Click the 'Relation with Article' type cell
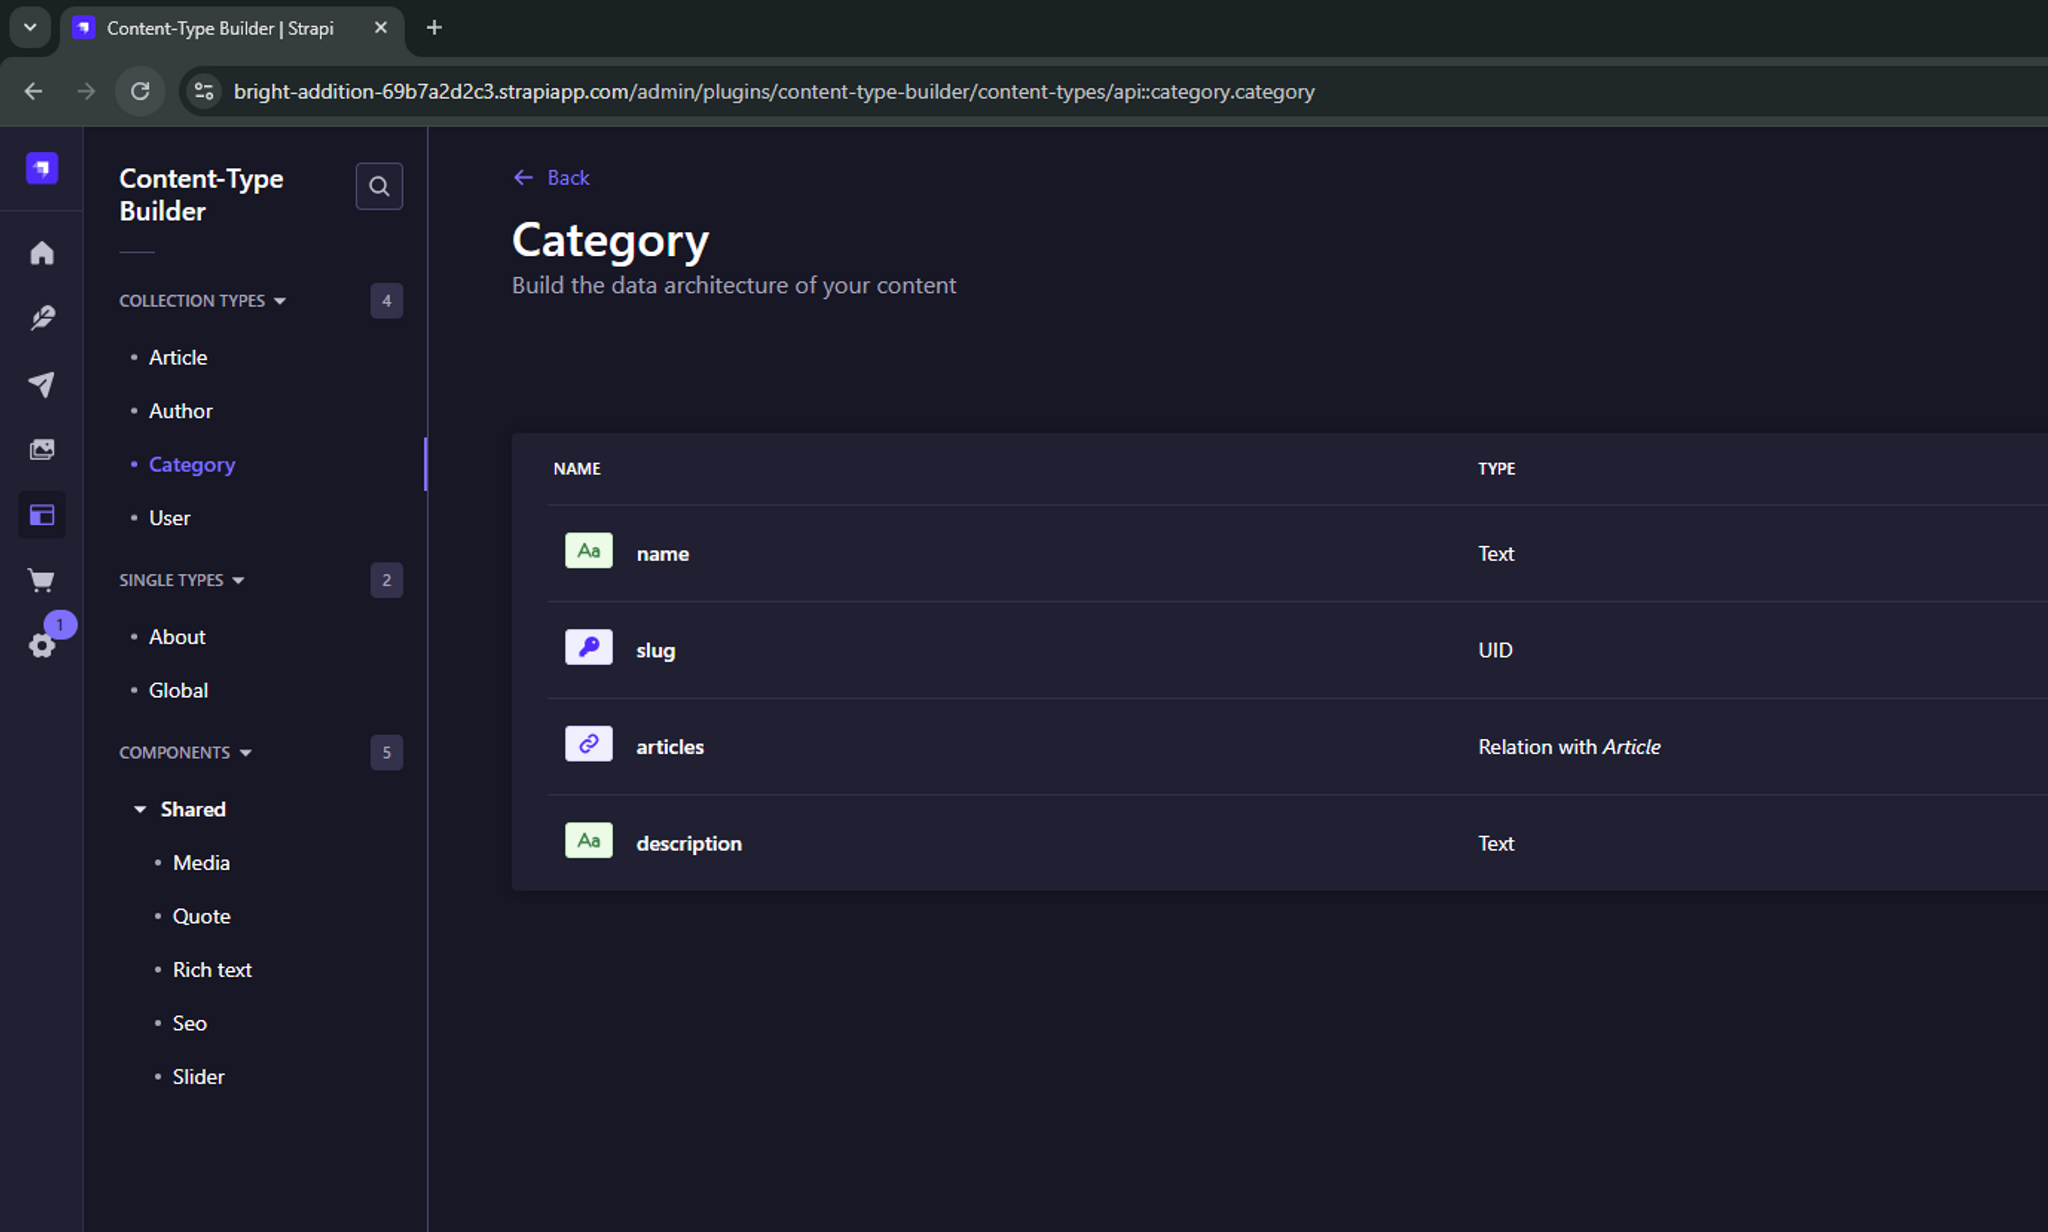The height and width of the screenshot is (1232, 2048). point(1569,747)
